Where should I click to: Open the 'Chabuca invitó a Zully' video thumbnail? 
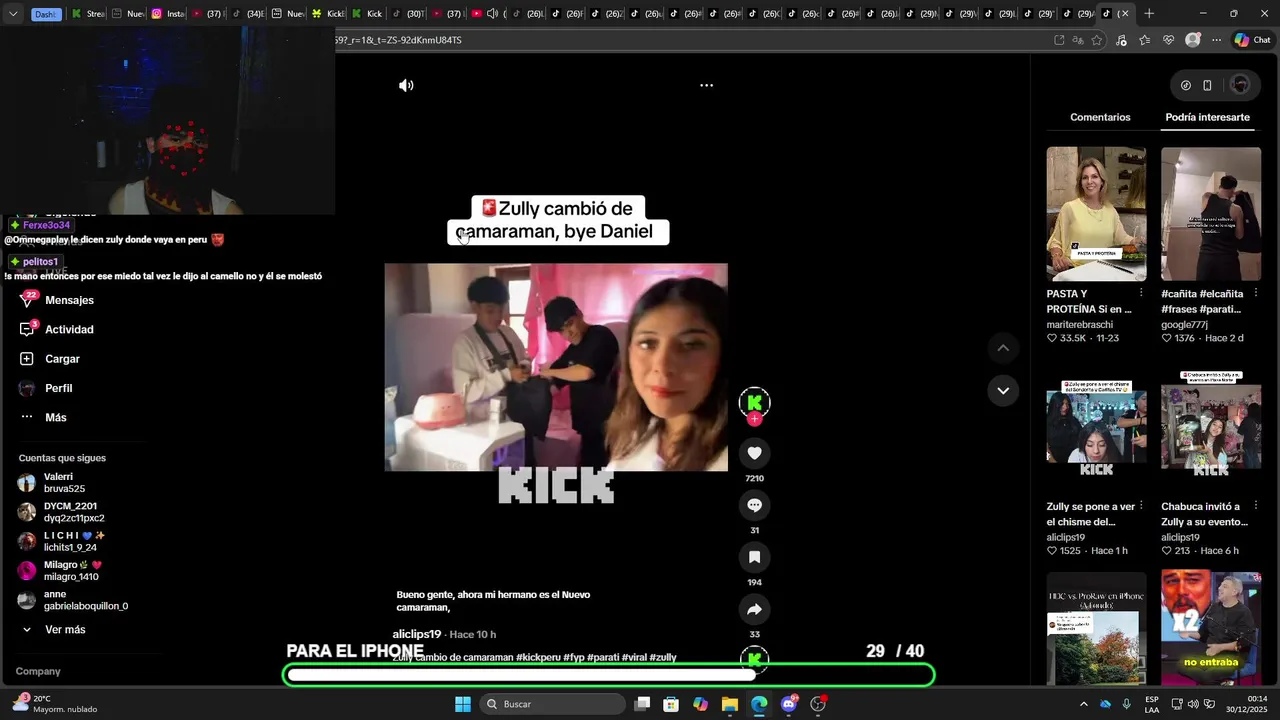coord(1211,426)
